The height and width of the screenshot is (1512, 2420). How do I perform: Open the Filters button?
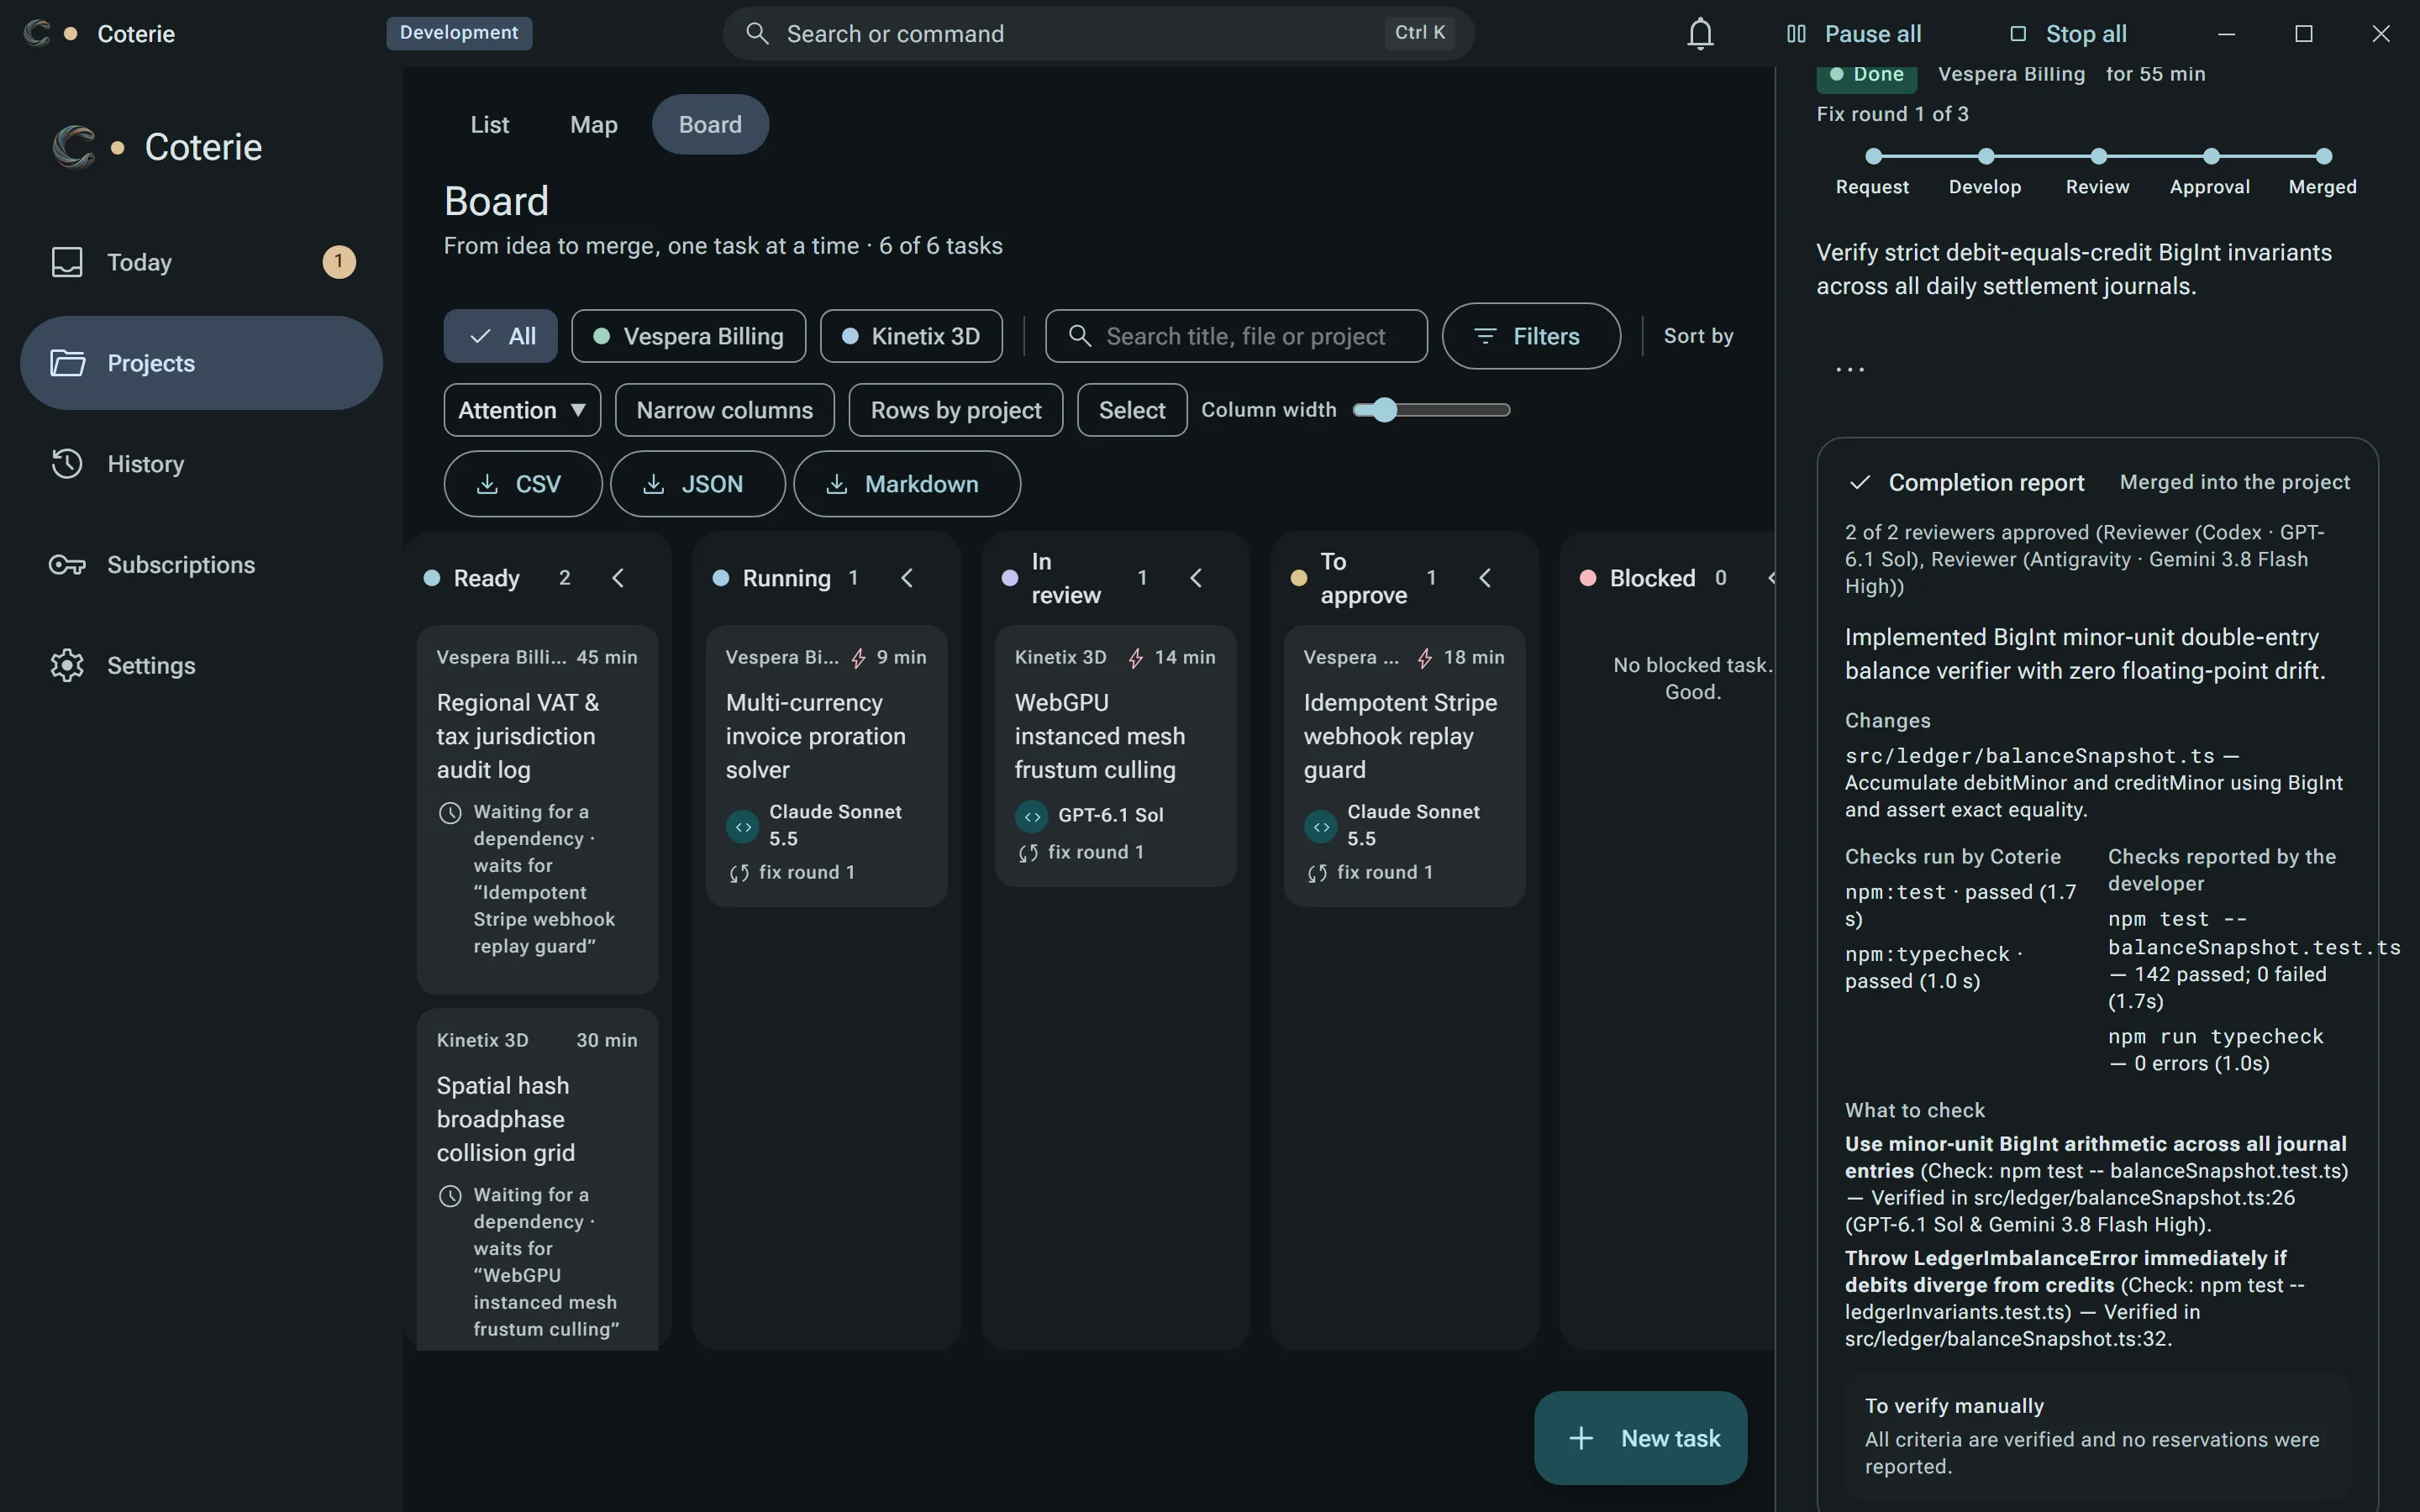(1531, 336)
